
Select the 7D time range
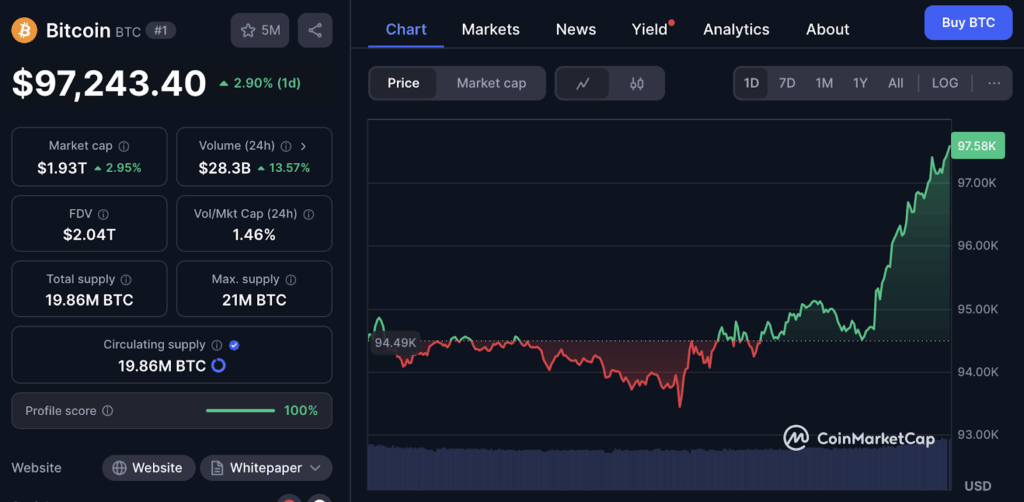click(787, 83)
